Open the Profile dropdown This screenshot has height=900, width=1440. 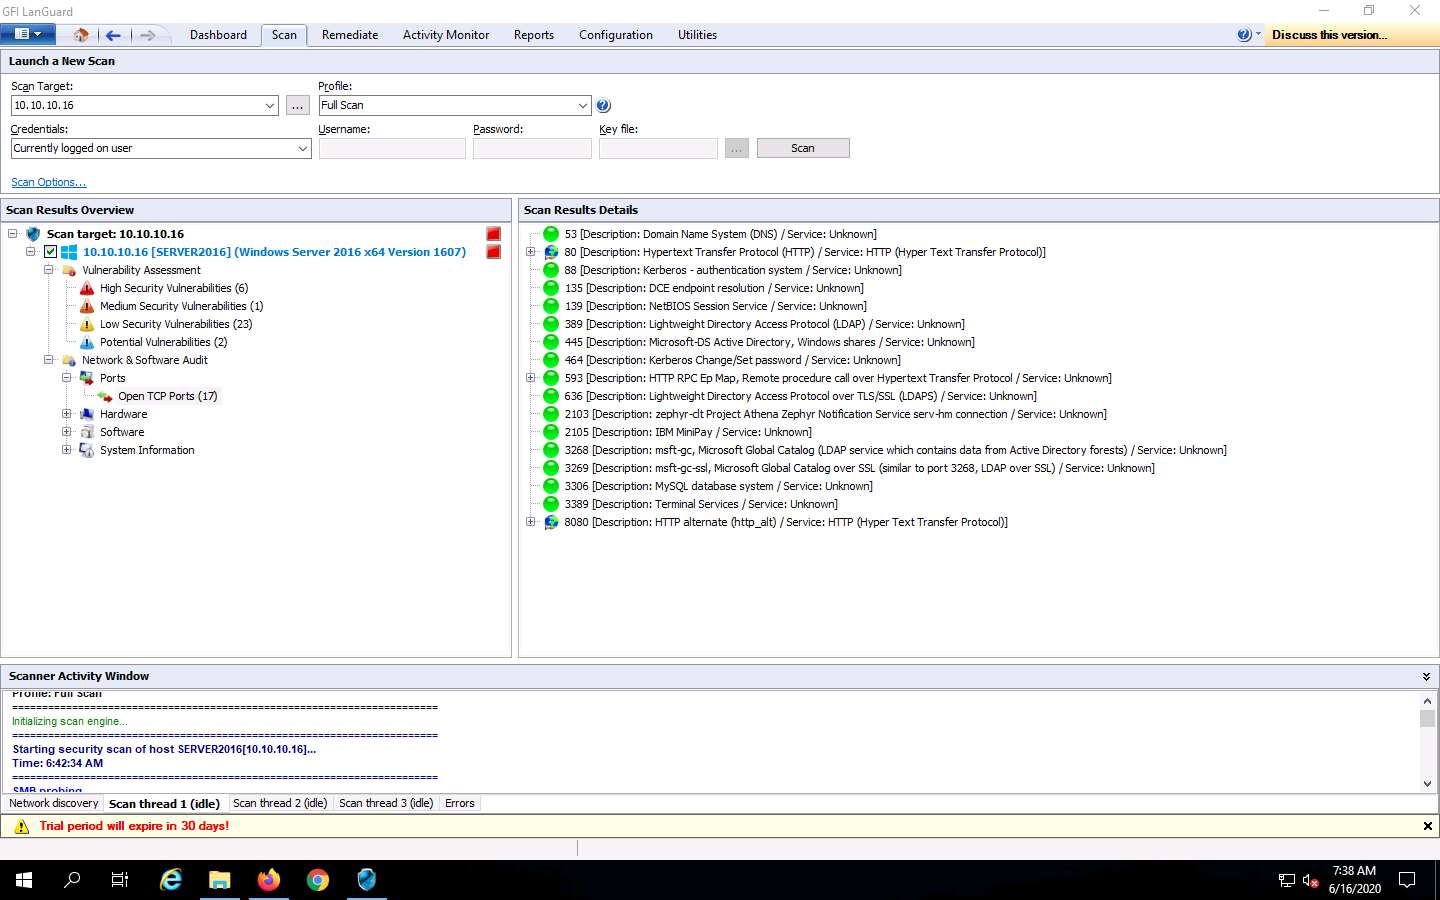click(x=583, y=106)
